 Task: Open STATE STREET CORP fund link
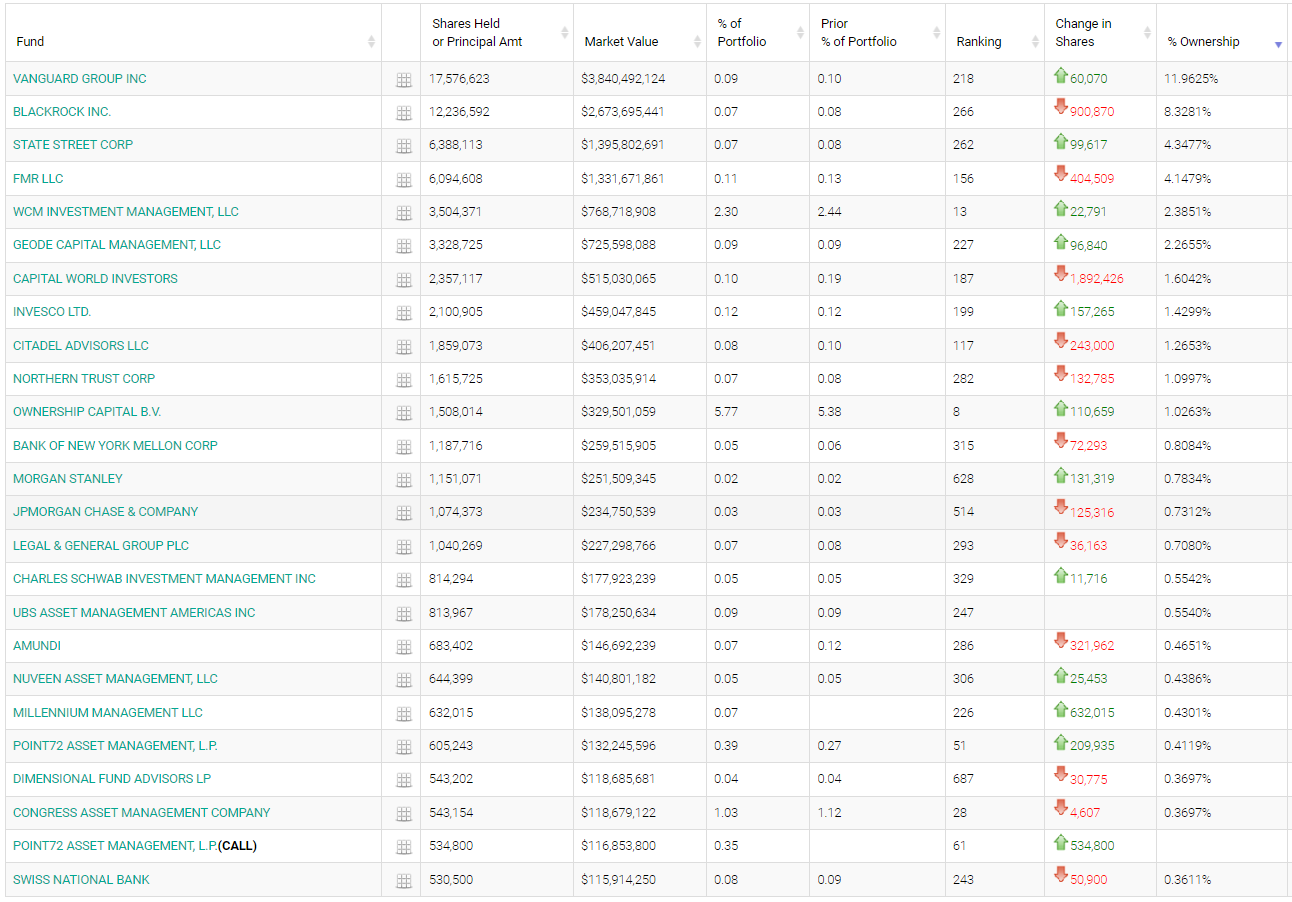73,145
